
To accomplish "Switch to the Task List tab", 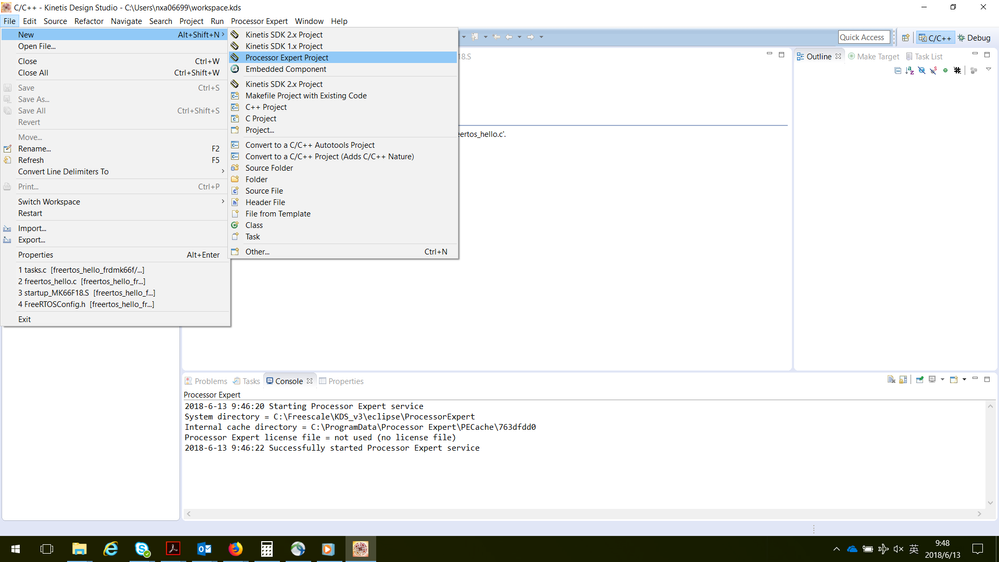I will click(x=924, y=56).
